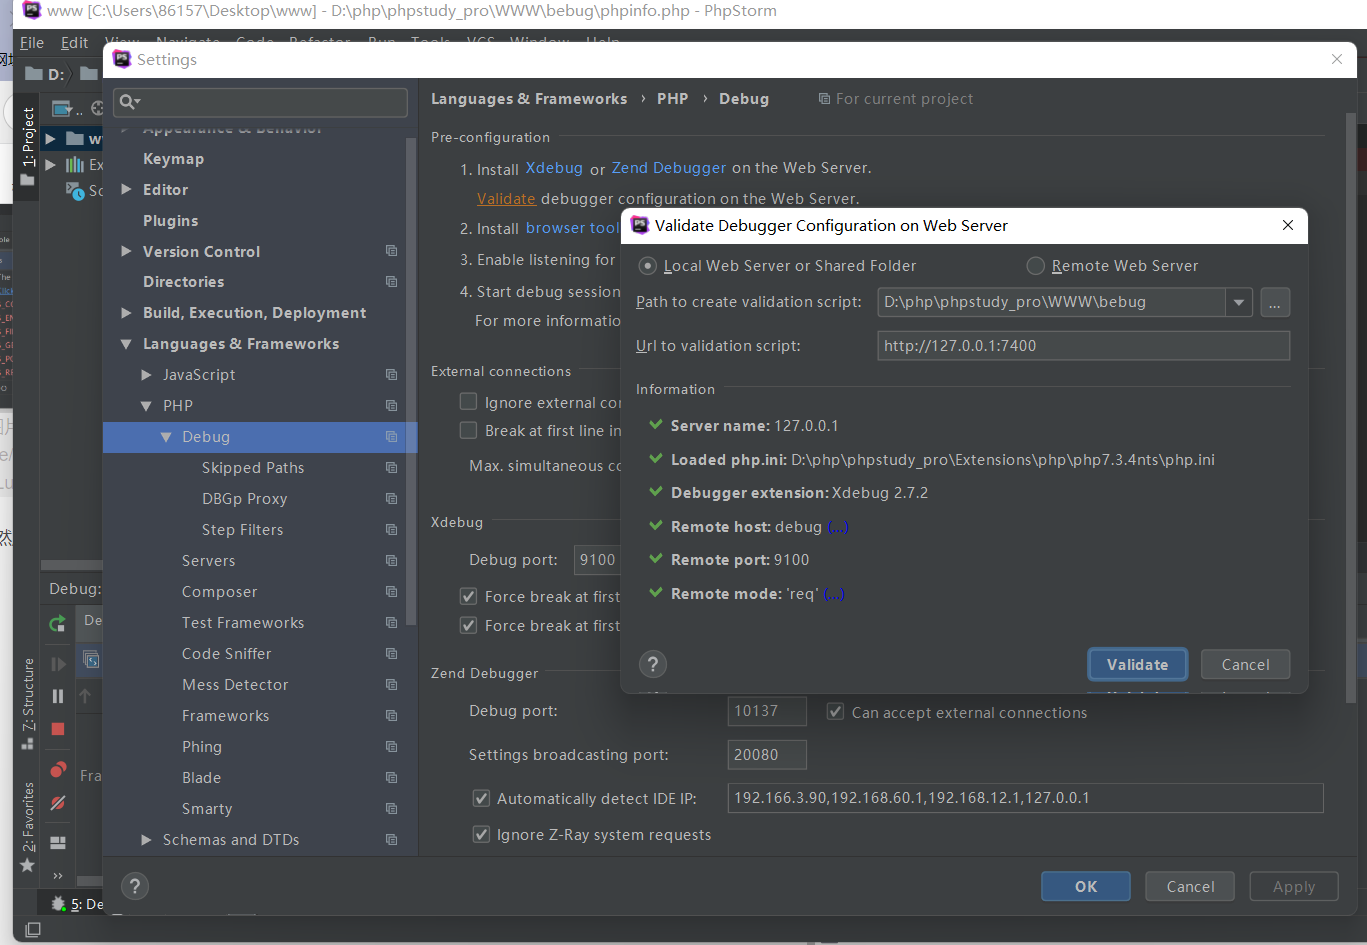Click the Url to validation script field
This screenshot has height=945, width=1367.
(x=1083, y=346)
